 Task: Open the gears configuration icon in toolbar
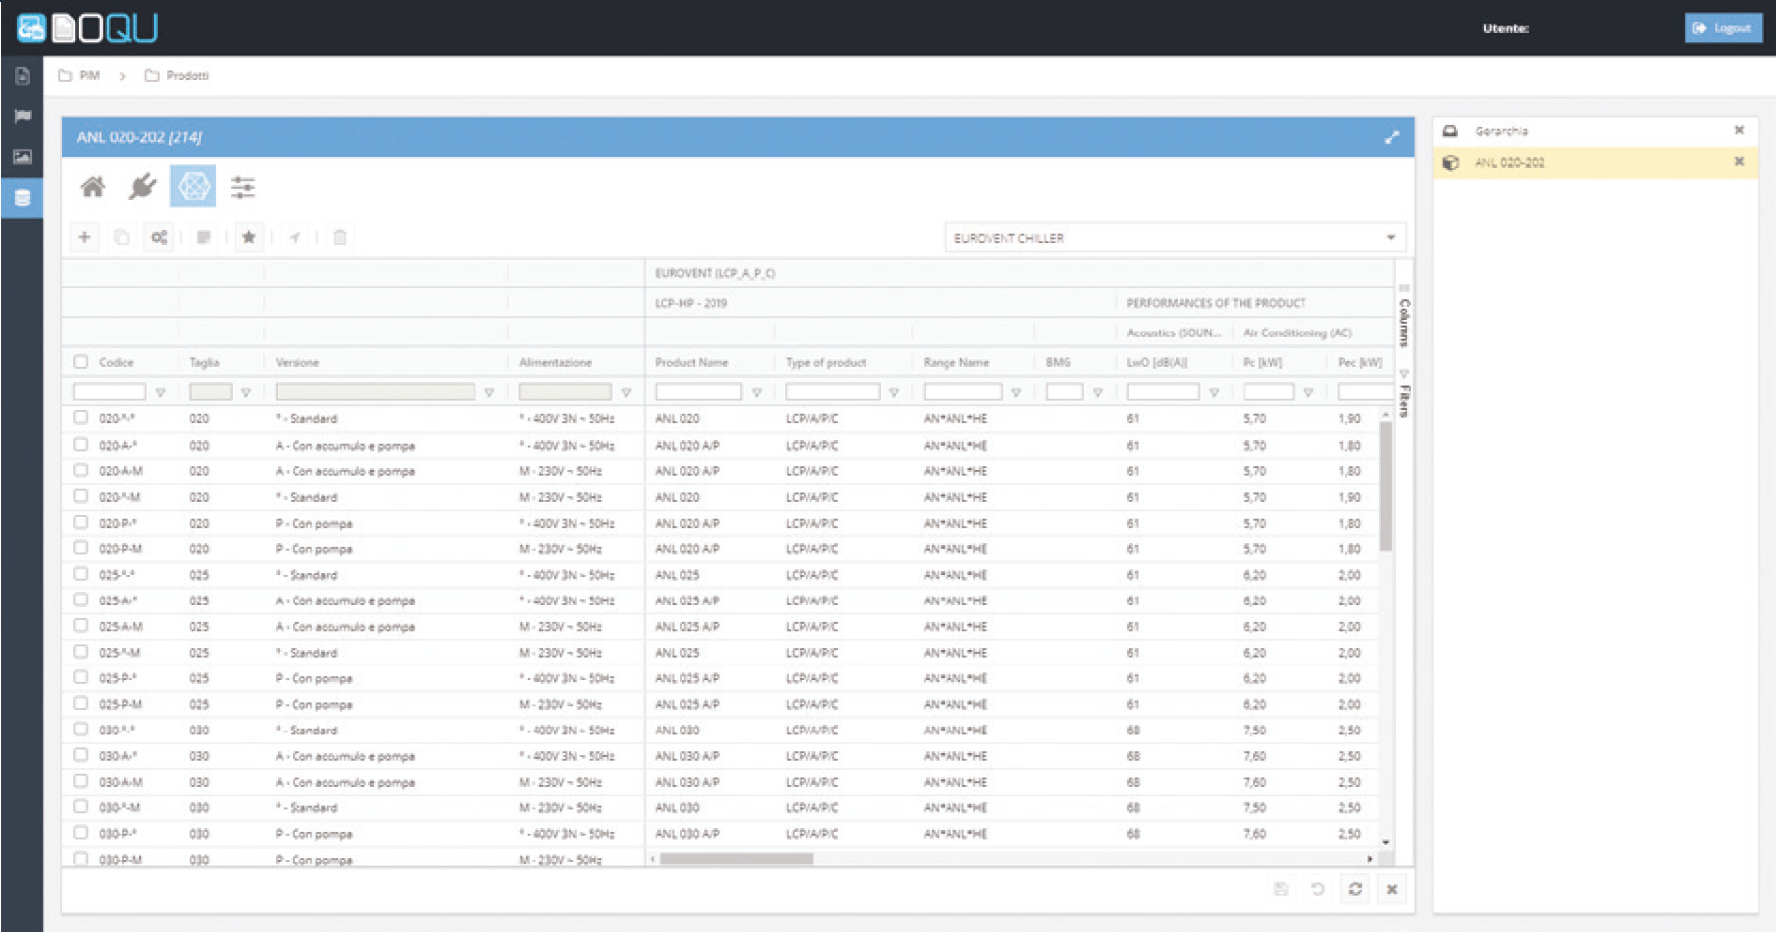coord(159,237)
